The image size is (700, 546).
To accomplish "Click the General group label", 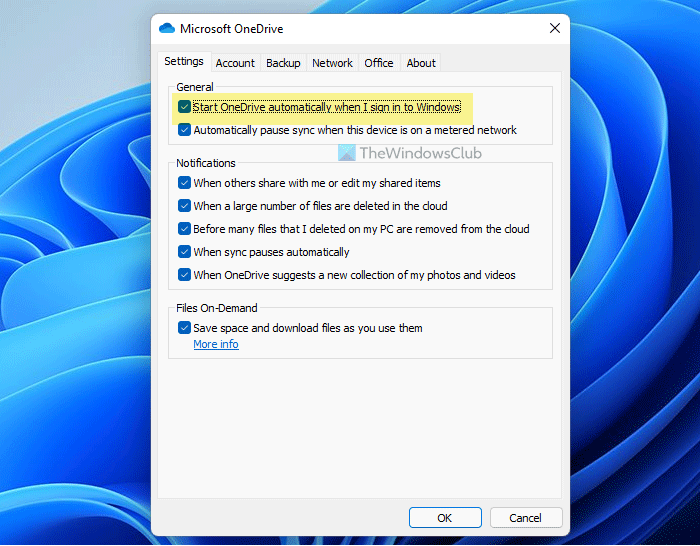I will 195,87.
